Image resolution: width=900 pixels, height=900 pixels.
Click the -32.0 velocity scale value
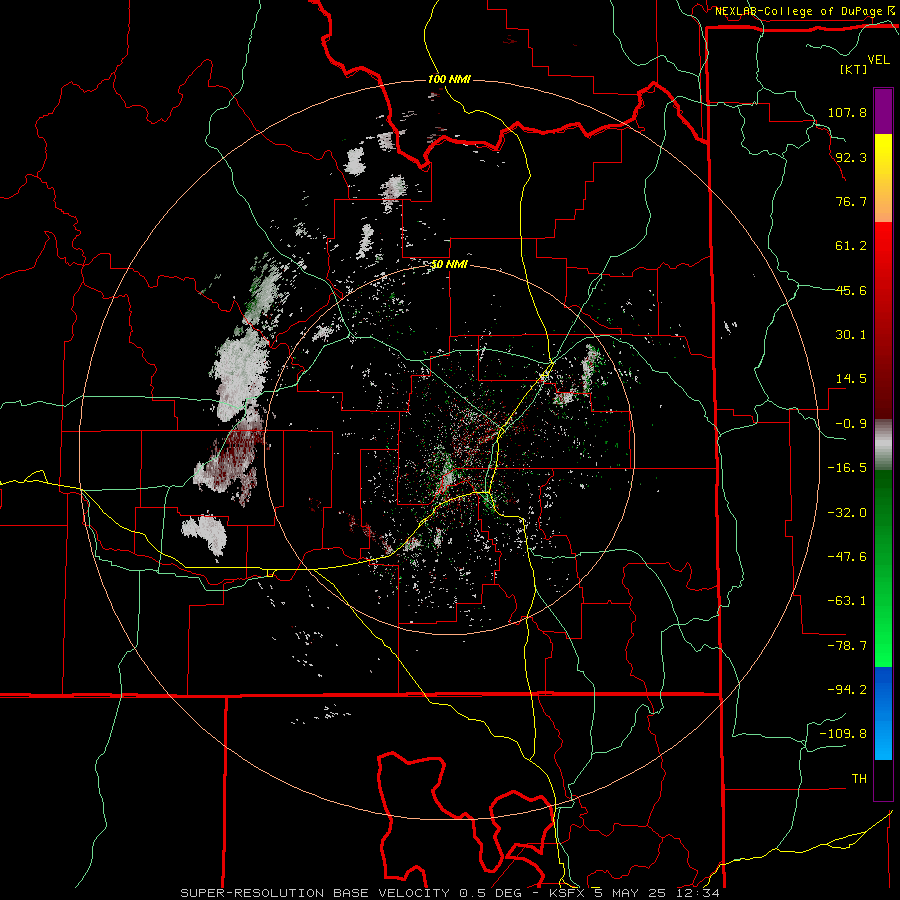[847, 513]
